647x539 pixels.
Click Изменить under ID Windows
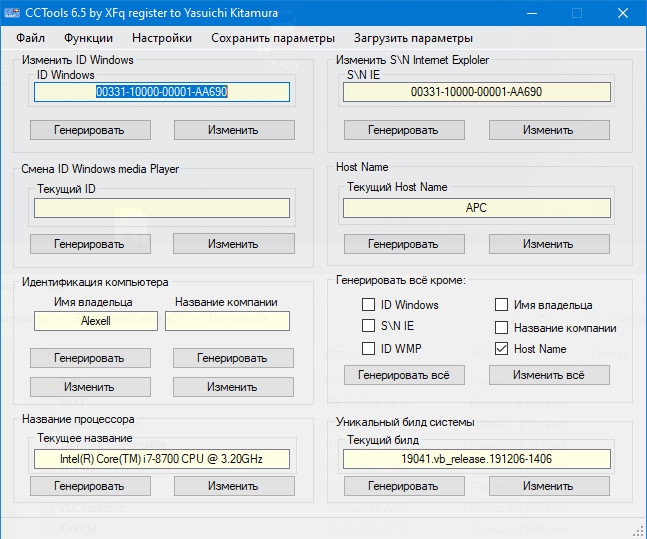pyautogui.click(x=234, y=130)
